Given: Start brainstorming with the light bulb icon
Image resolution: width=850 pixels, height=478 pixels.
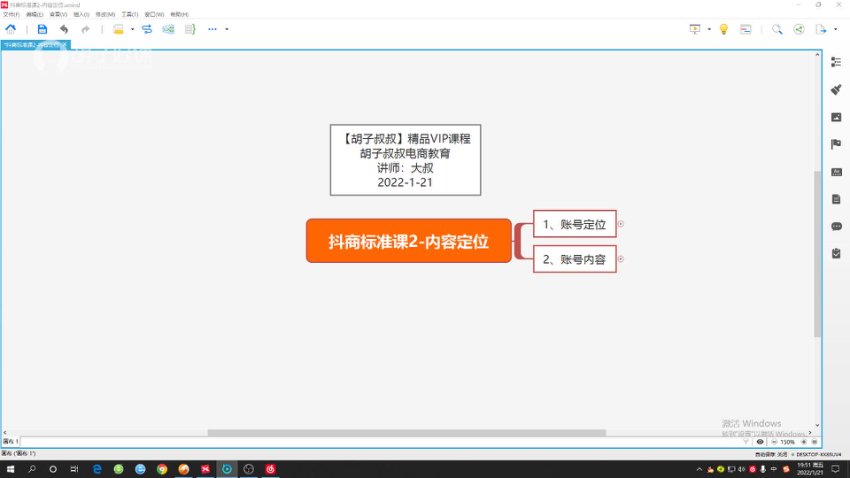Looking at the screenshot, I should point(724,29).
